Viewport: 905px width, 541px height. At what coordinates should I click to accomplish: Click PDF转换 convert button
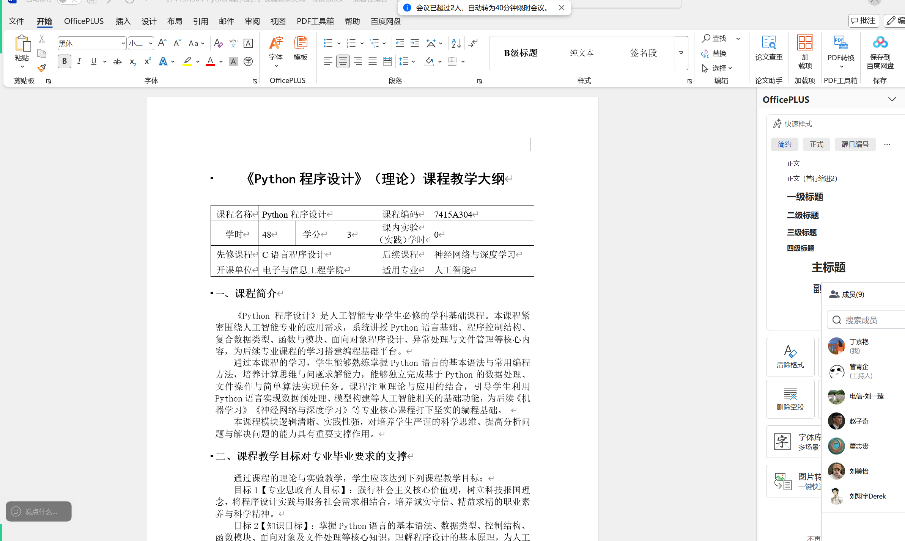(840, 51)
